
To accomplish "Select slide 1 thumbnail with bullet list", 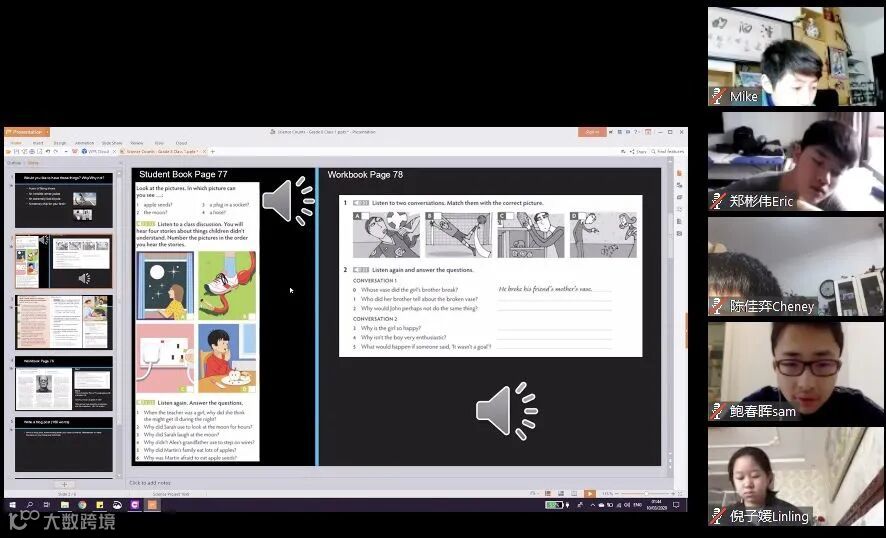I will click(64, 200).
